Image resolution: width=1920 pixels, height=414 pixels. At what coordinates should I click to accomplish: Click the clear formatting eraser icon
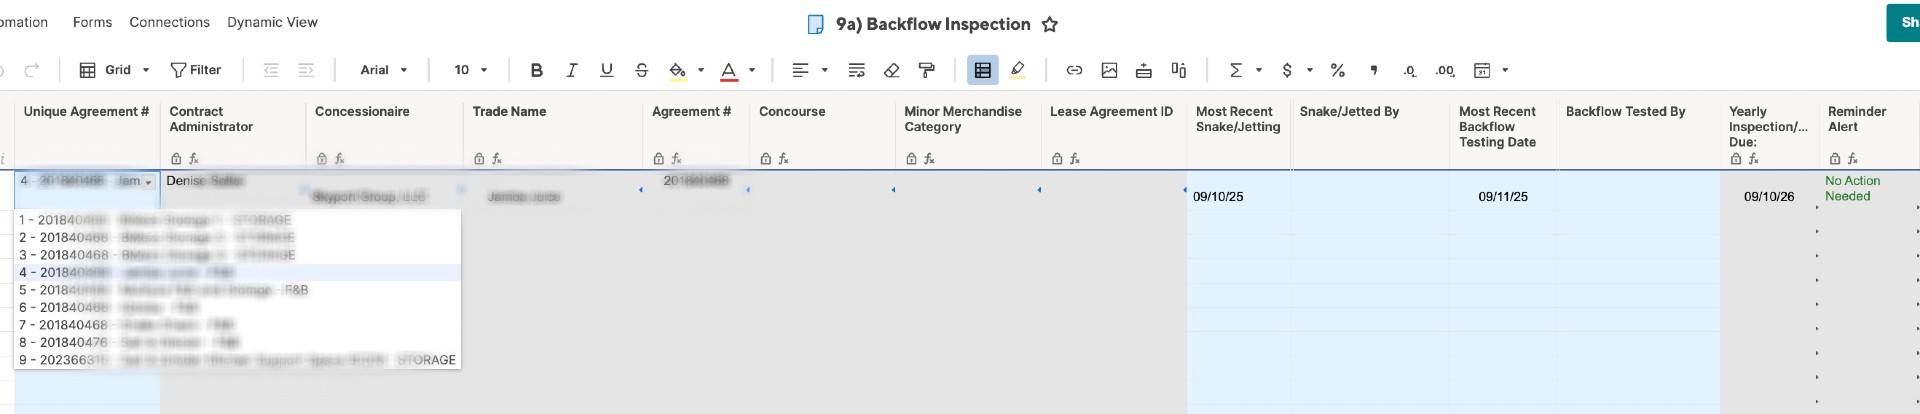pyautogui.click(x=892, y=70)
